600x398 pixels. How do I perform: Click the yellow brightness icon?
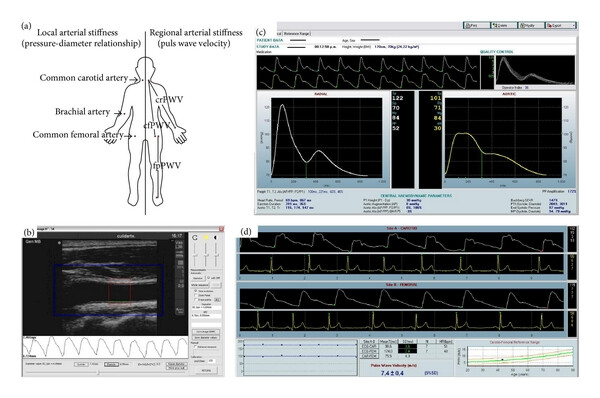[206, 238]
